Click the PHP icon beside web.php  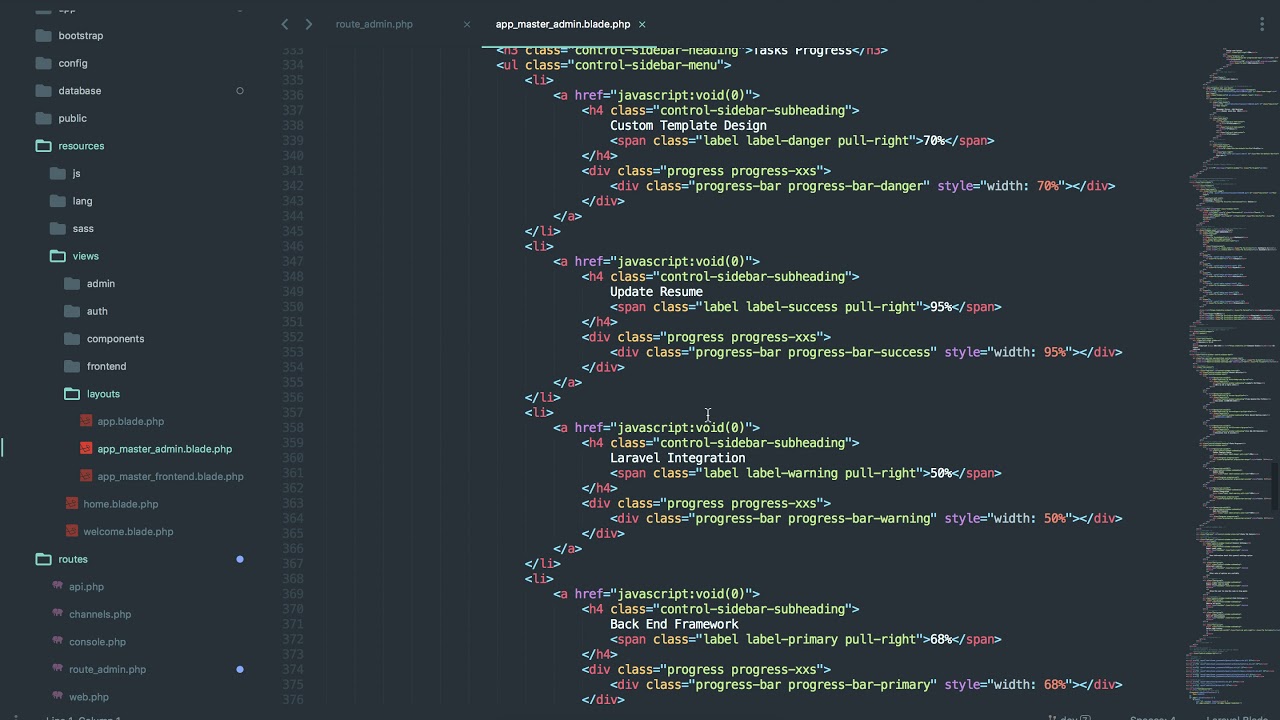[x=58, y=696]
